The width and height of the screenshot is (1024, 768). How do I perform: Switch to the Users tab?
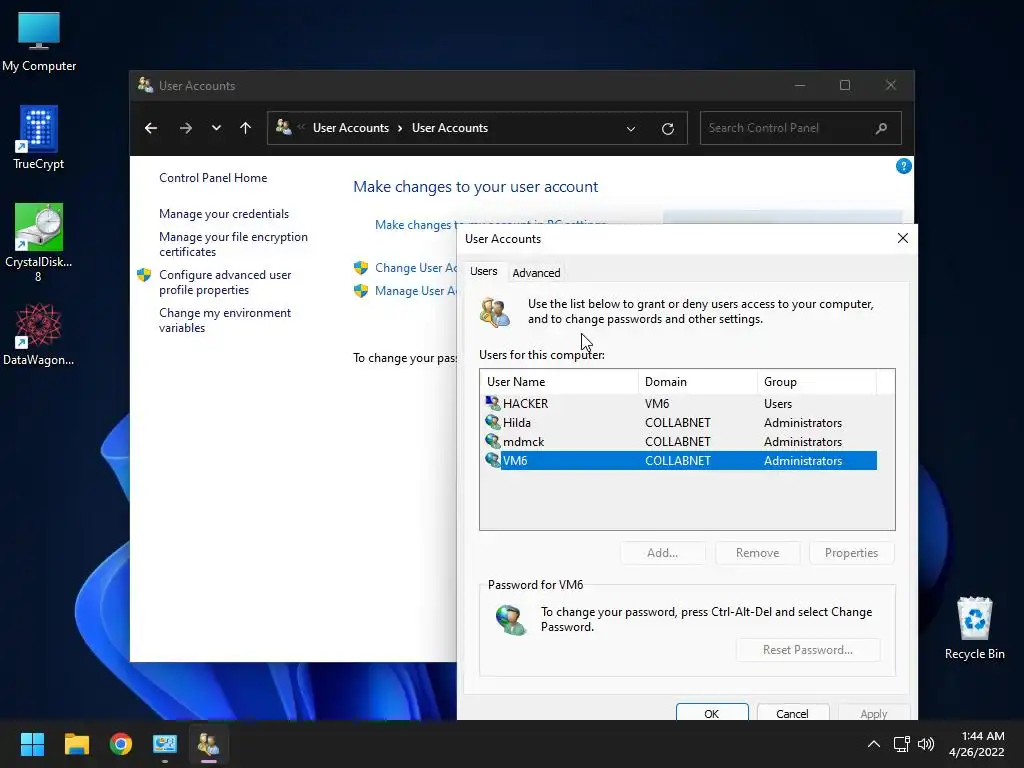coord(483,271)
